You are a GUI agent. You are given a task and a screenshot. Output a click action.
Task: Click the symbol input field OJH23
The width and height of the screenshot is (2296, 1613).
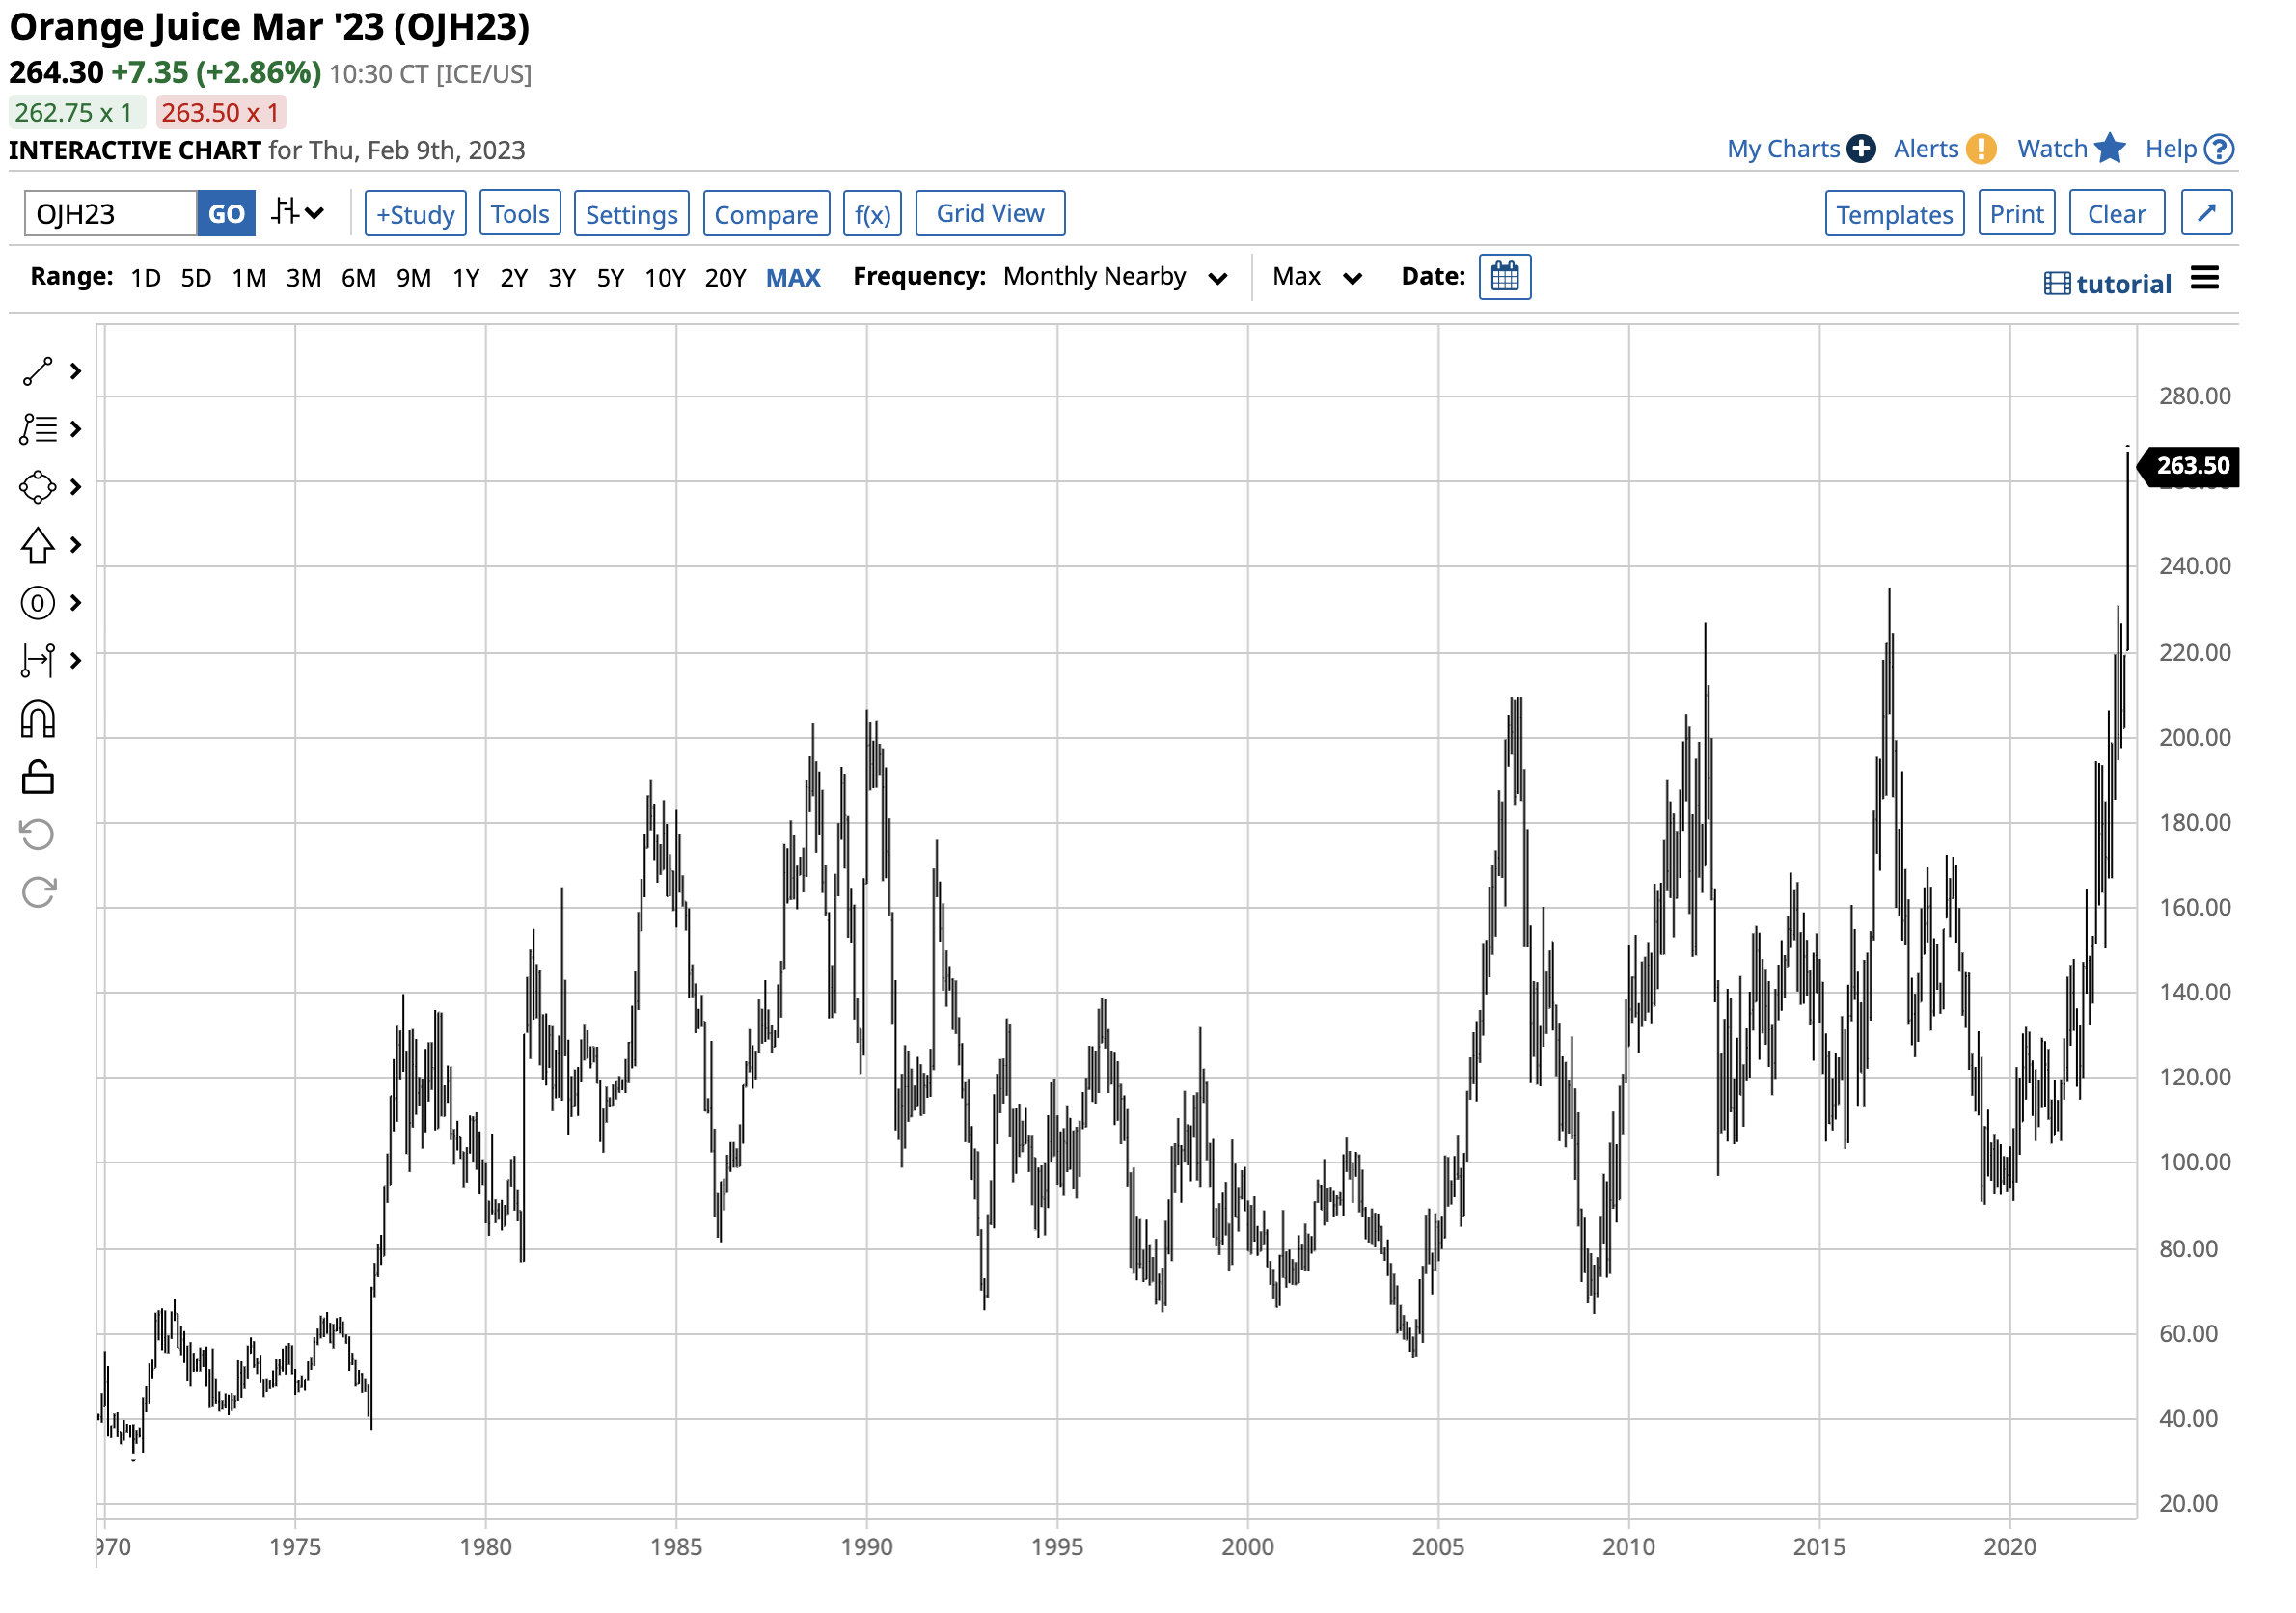110,214
